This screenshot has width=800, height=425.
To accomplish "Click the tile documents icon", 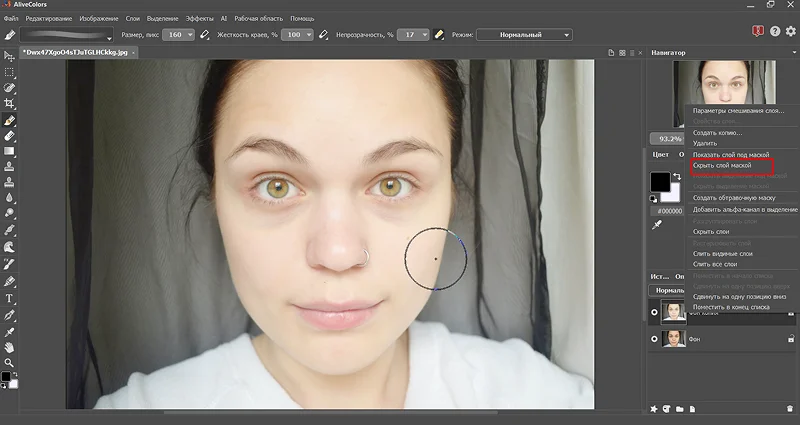I will (622, 53).
